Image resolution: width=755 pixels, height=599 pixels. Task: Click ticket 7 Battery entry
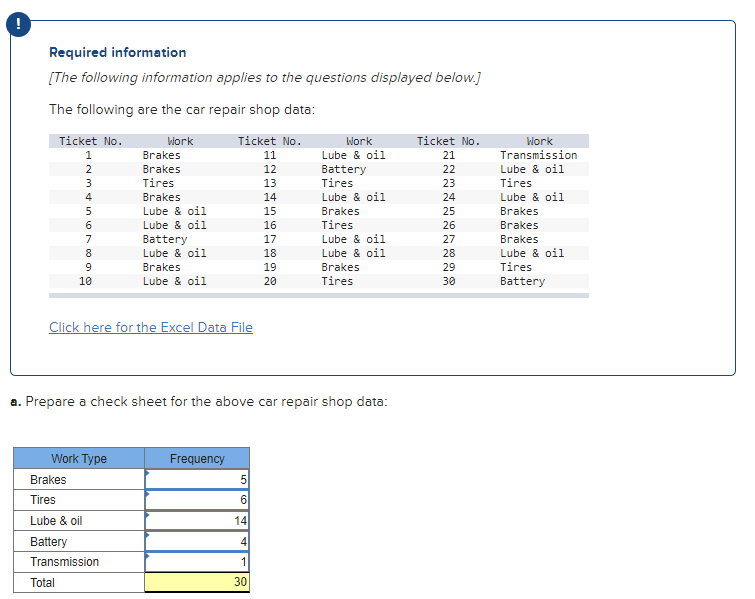pyautogui.click(x=165, y=239)
